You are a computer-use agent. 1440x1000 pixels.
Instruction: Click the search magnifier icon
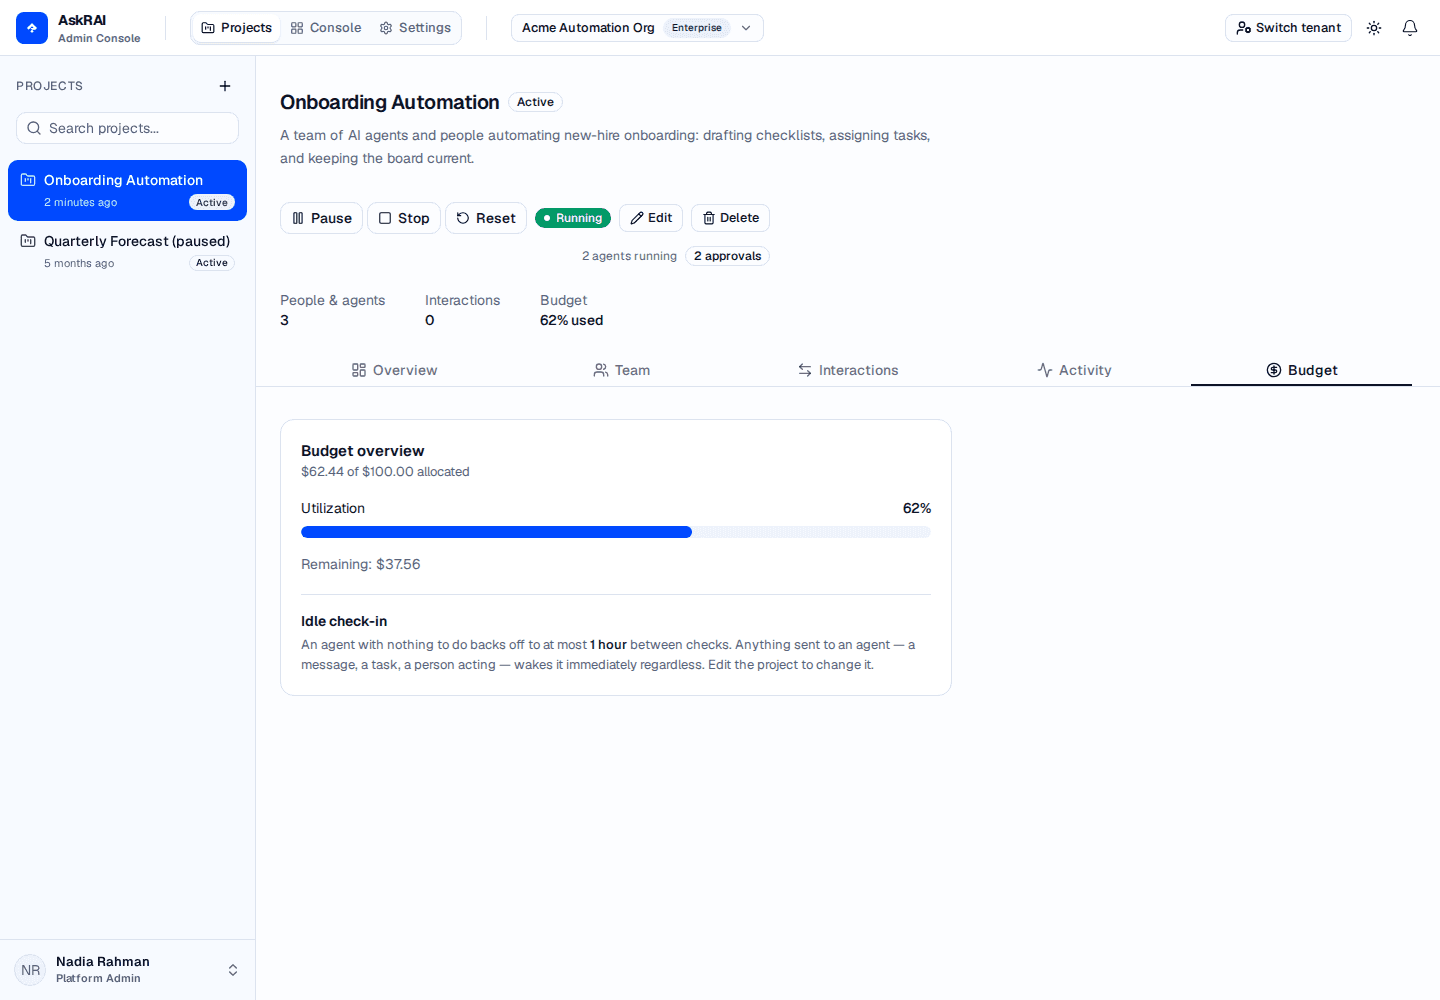click(34, 128)
